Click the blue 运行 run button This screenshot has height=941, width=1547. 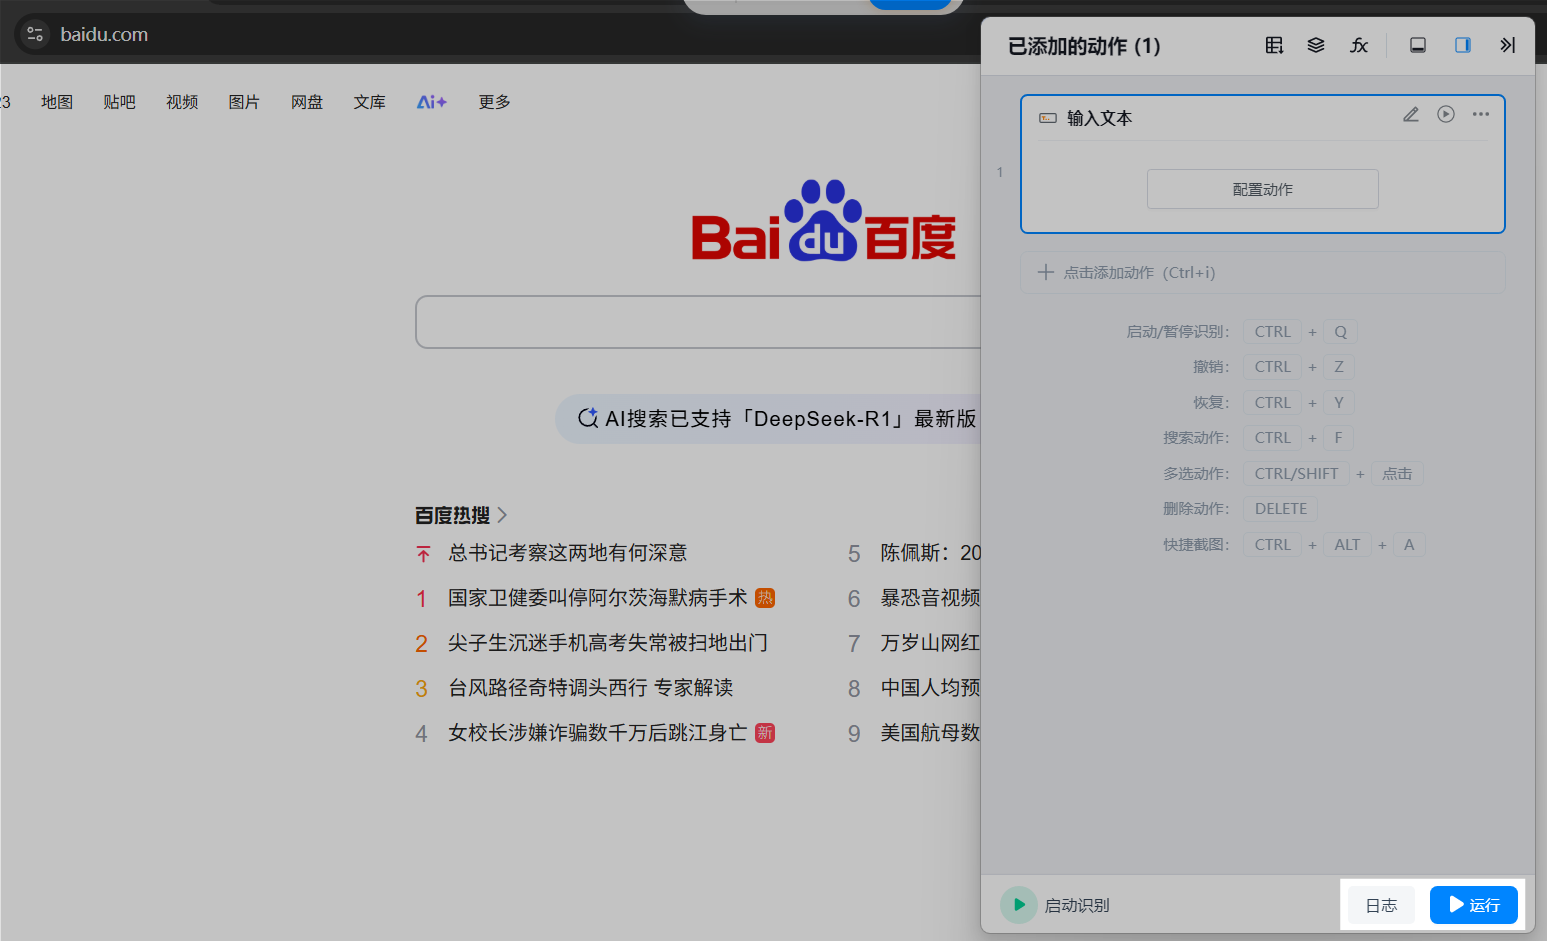coord(1474,905)
